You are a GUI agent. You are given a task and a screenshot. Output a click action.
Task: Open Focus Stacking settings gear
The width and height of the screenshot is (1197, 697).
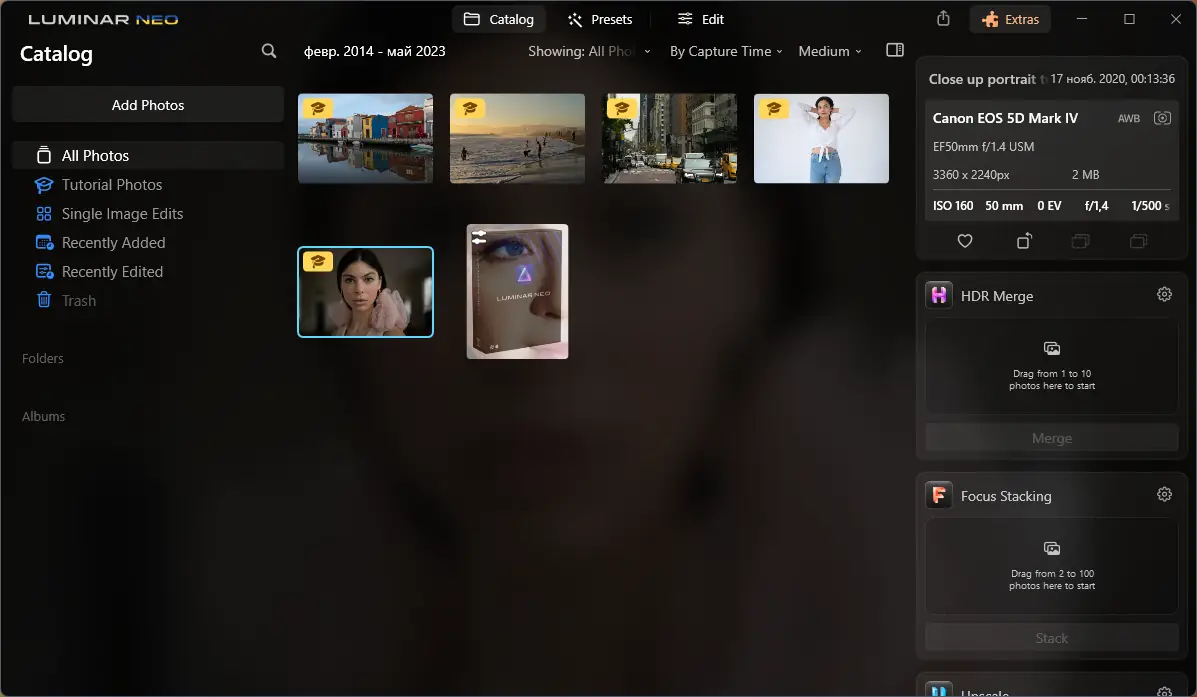click(1164, 494)
